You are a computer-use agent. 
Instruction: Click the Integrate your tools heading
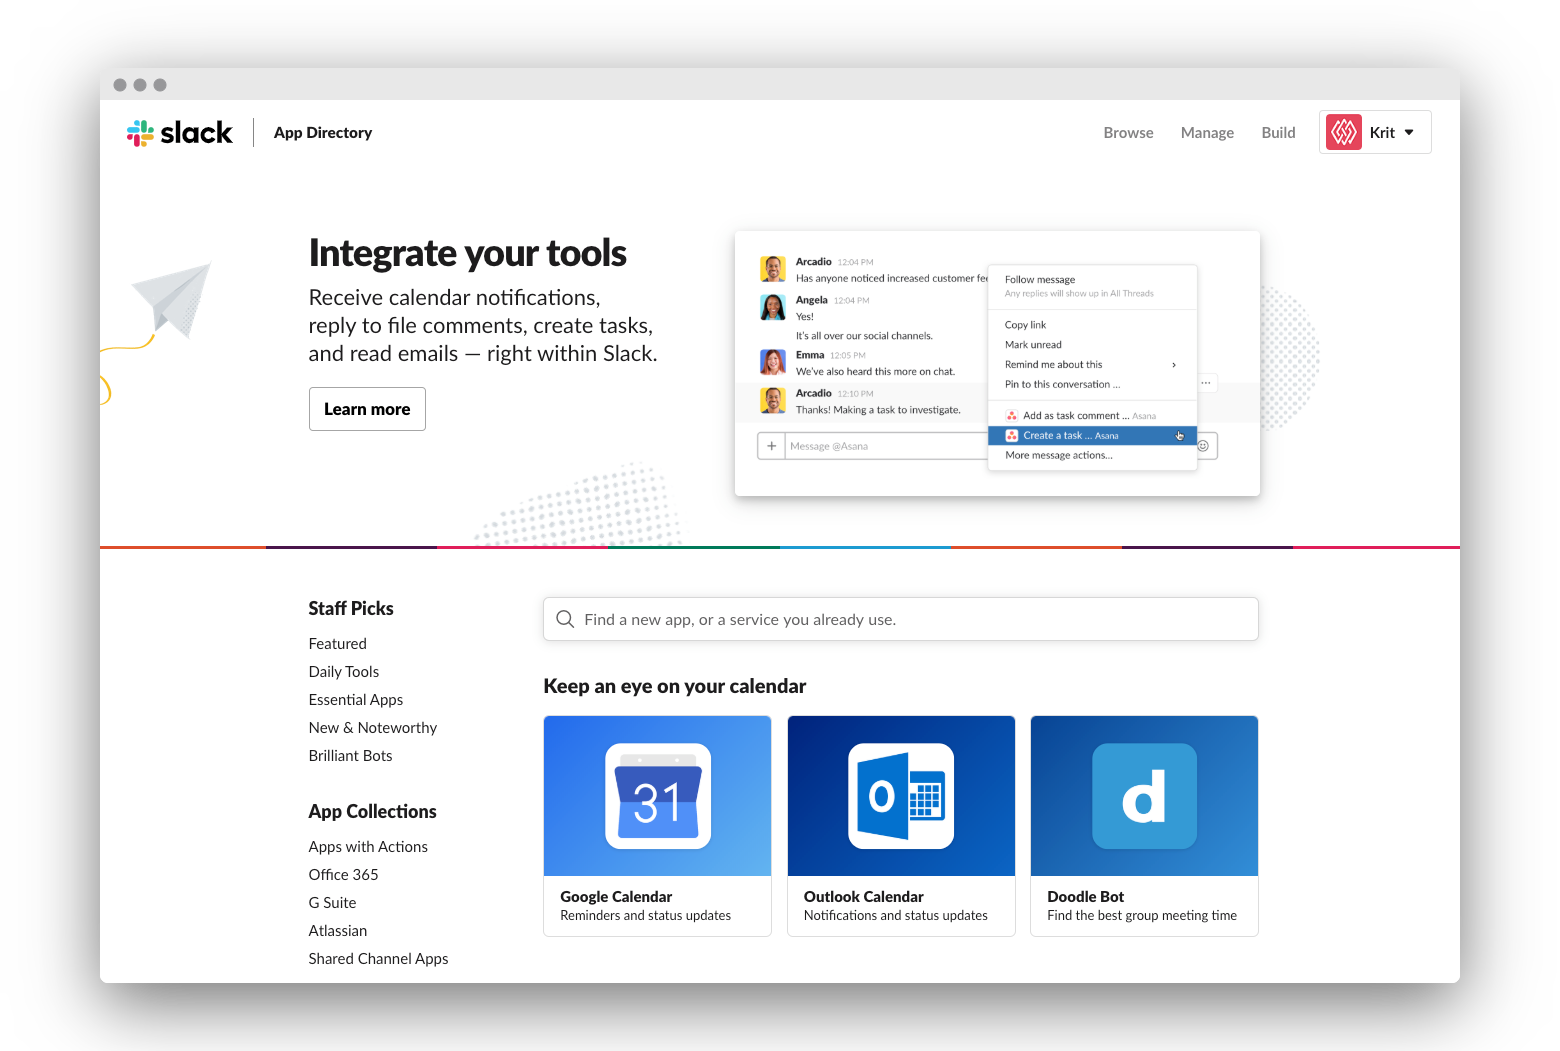467,253
